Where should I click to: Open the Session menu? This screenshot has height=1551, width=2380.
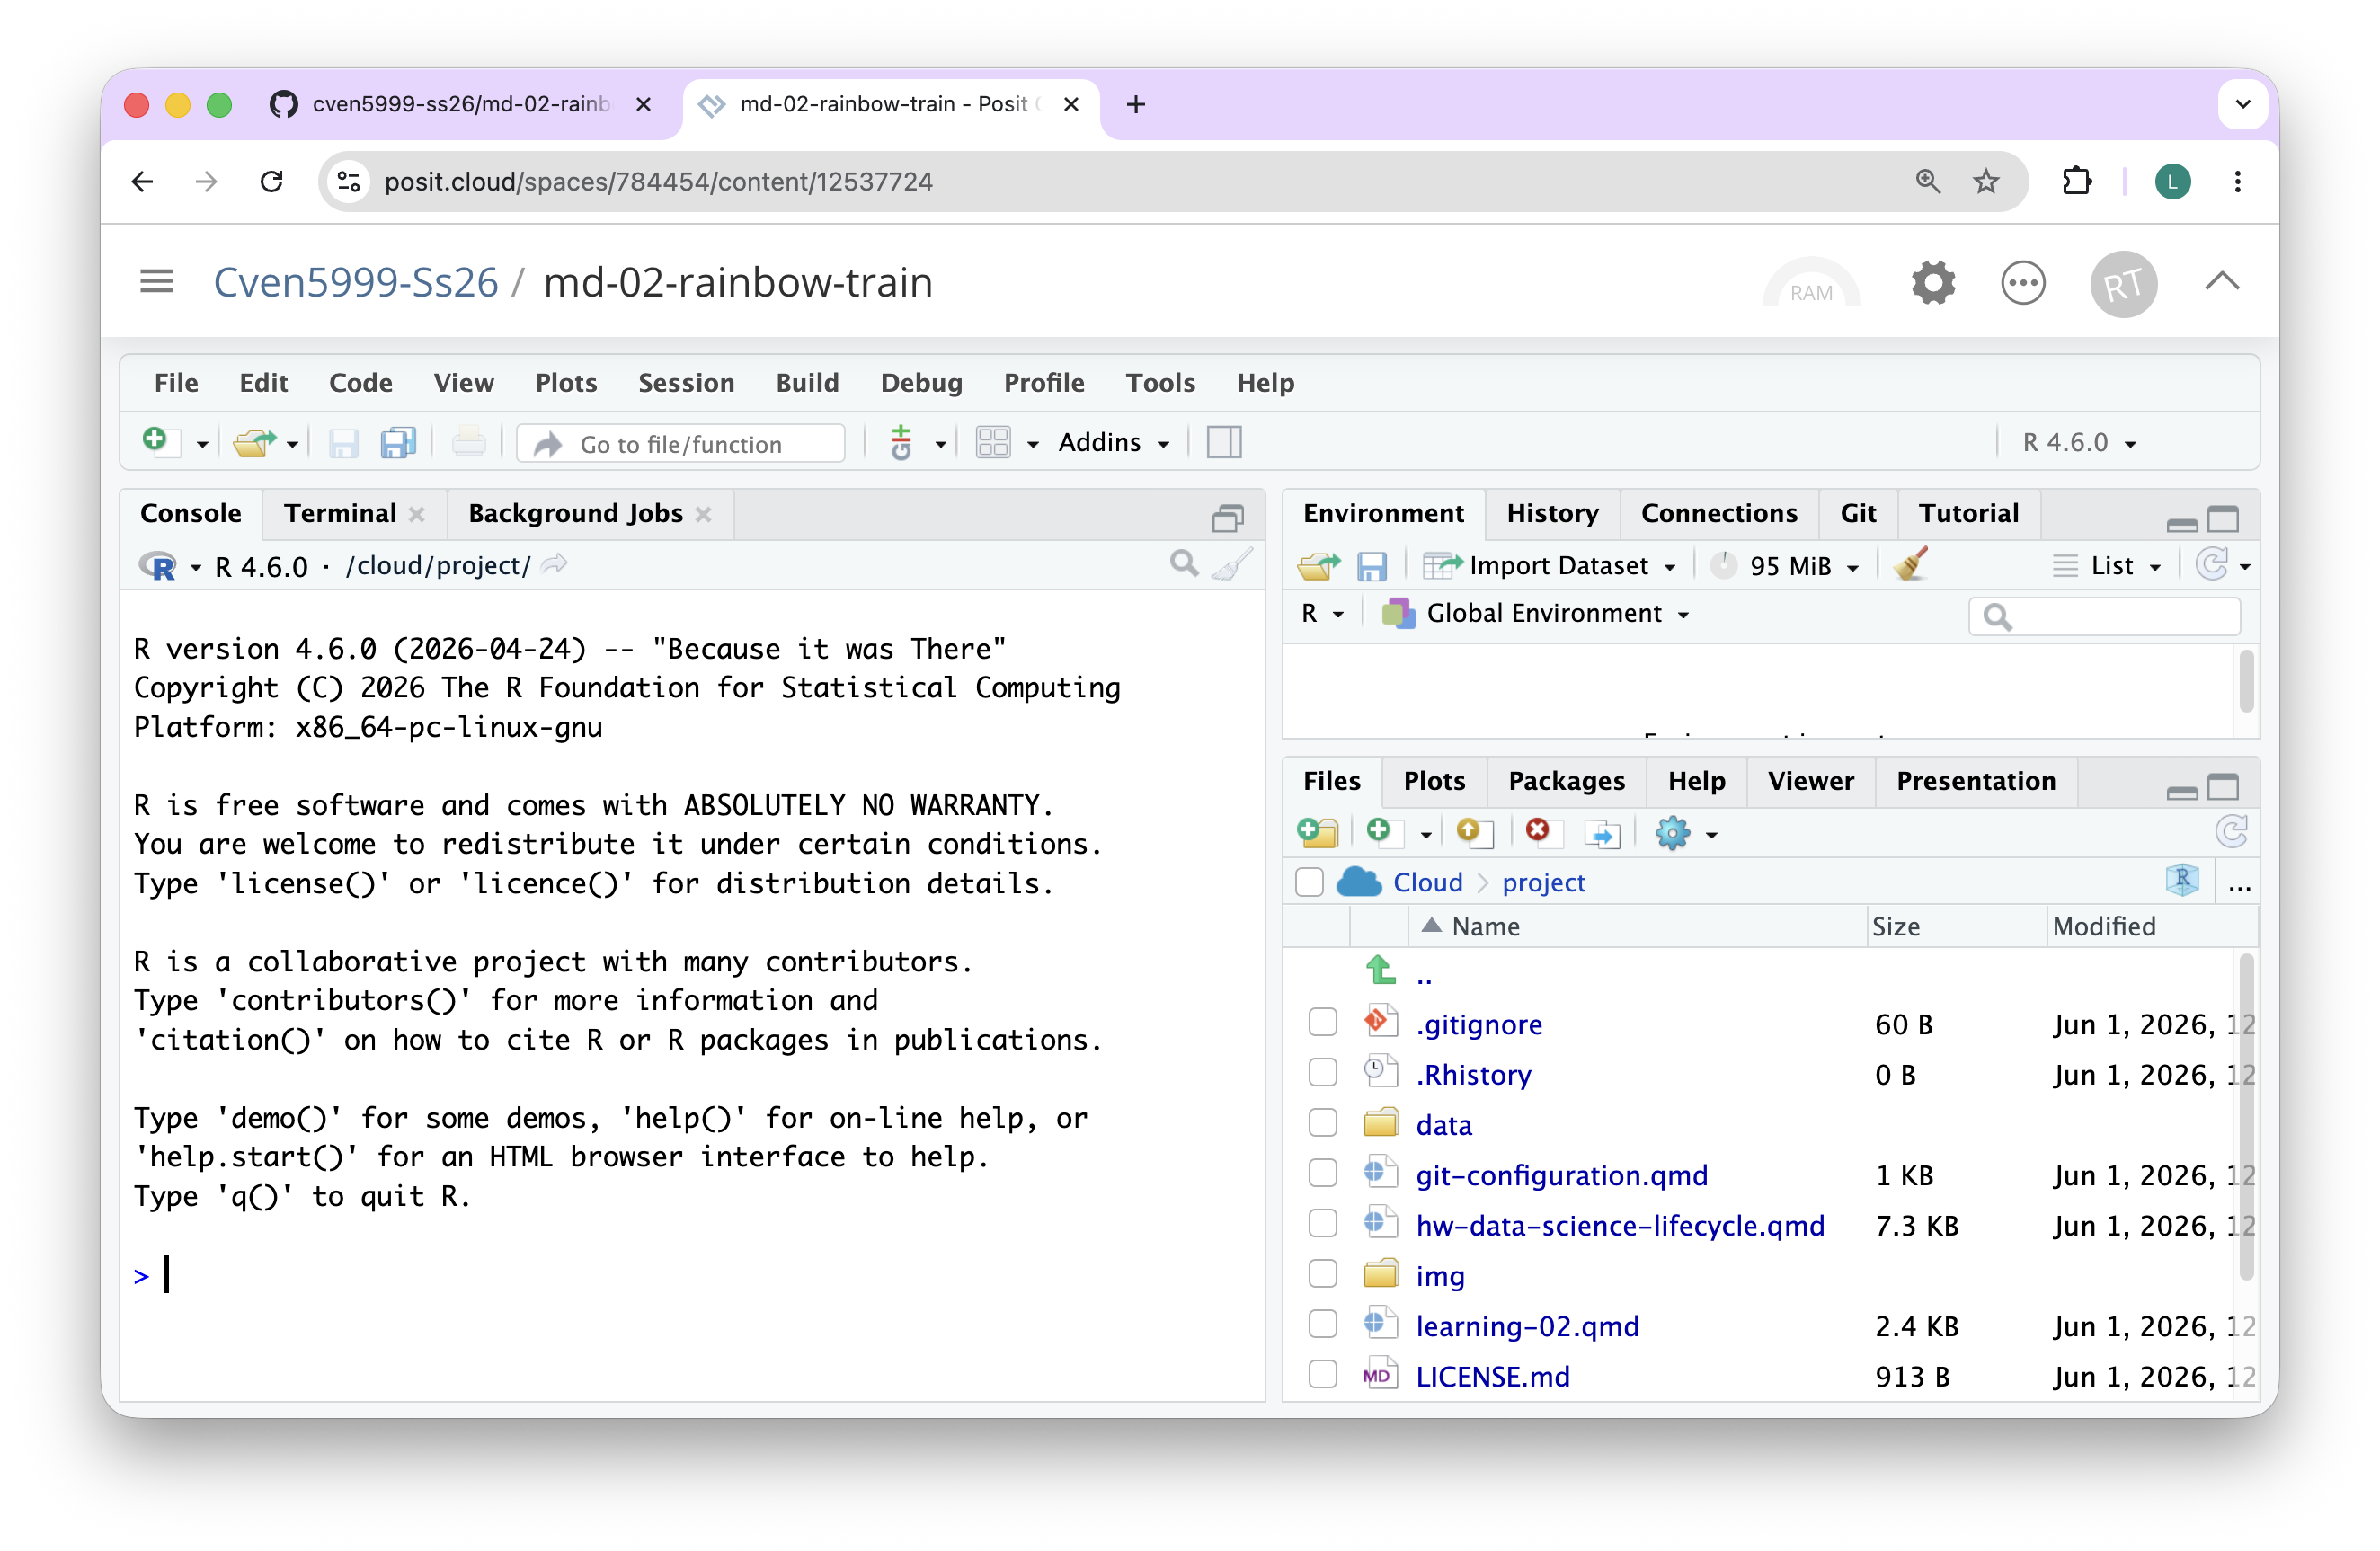click(686, 383)
